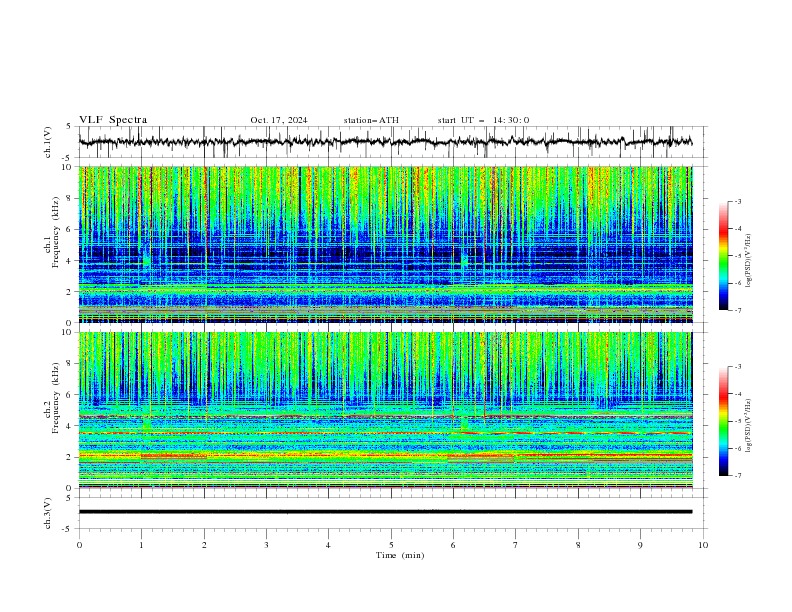Select the "Oct. 17, 2024" date label
The width and height of the screenshot is (792, 612).
tap(278, 120)
